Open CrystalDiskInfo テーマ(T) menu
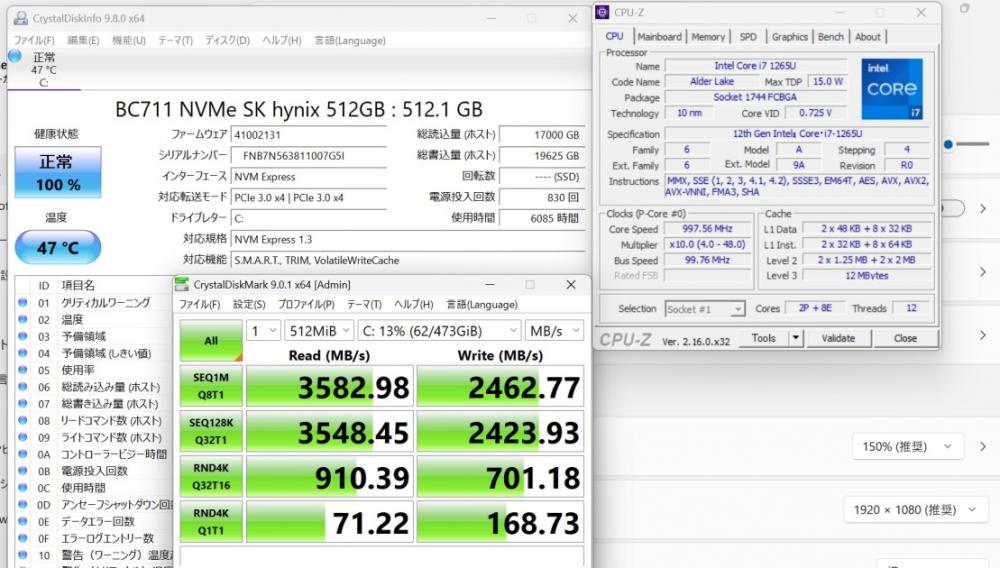 [x=175, y=40]
